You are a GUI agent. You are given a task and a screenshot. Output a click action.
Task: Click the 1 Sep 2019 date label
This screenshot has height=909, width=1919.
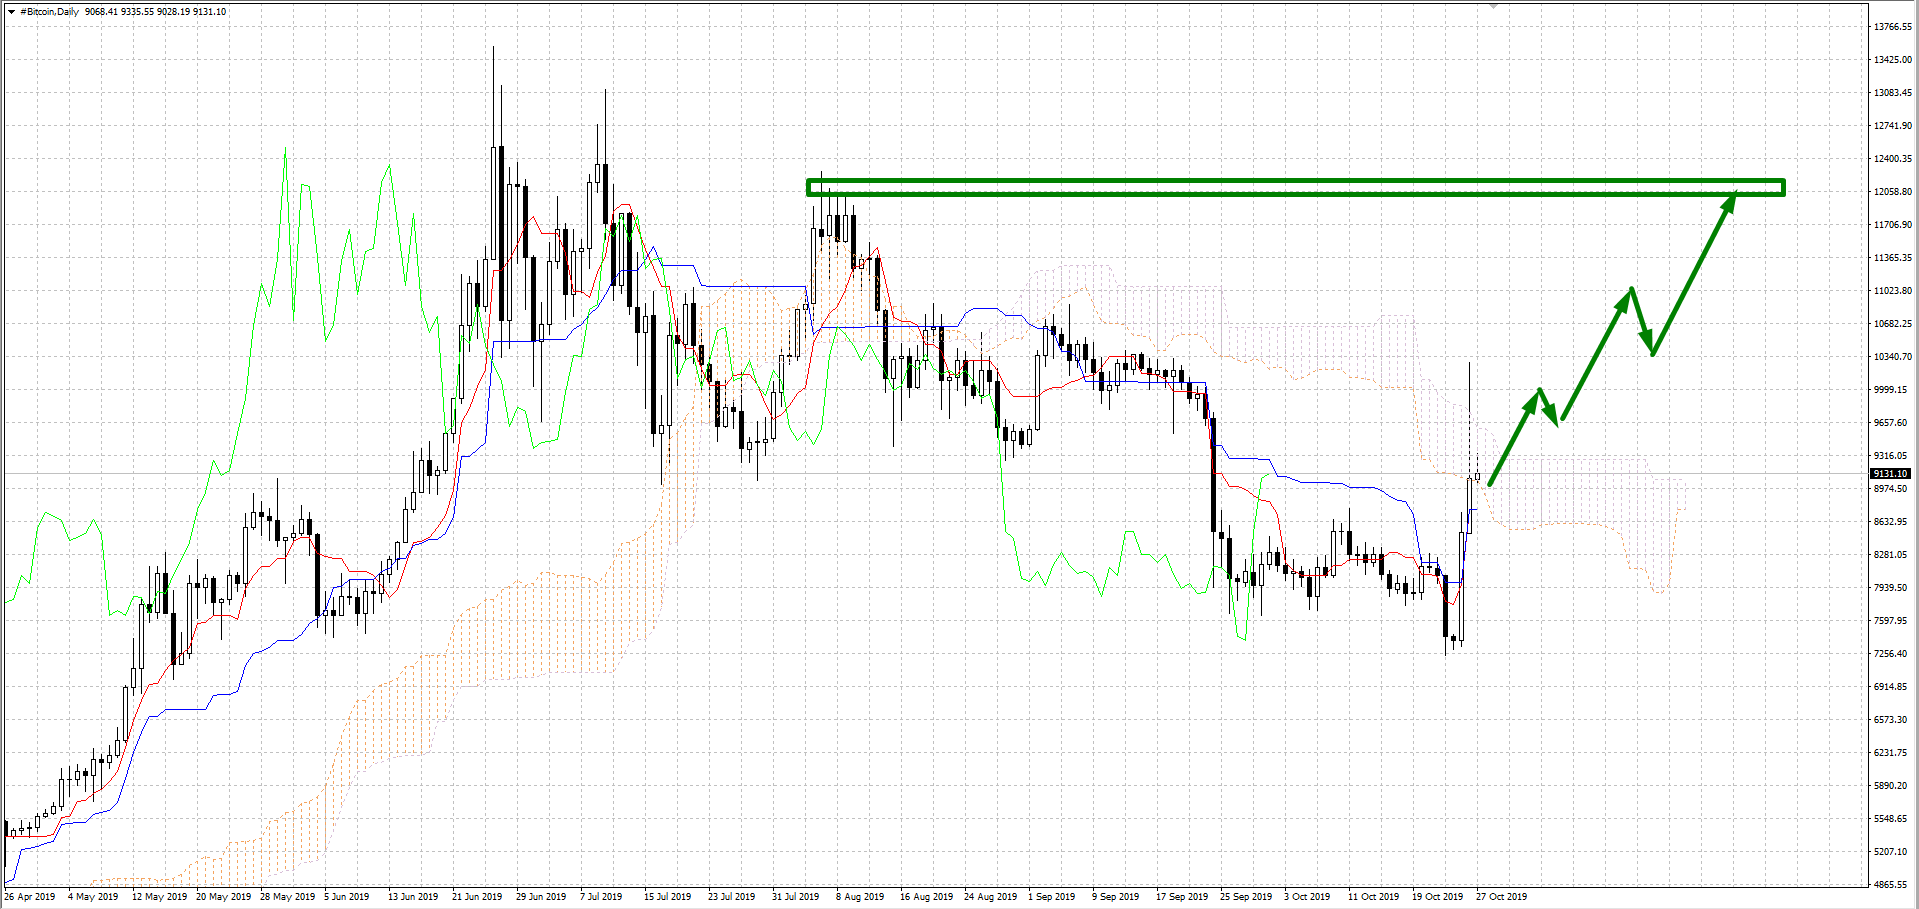[x=1051, y=896]
